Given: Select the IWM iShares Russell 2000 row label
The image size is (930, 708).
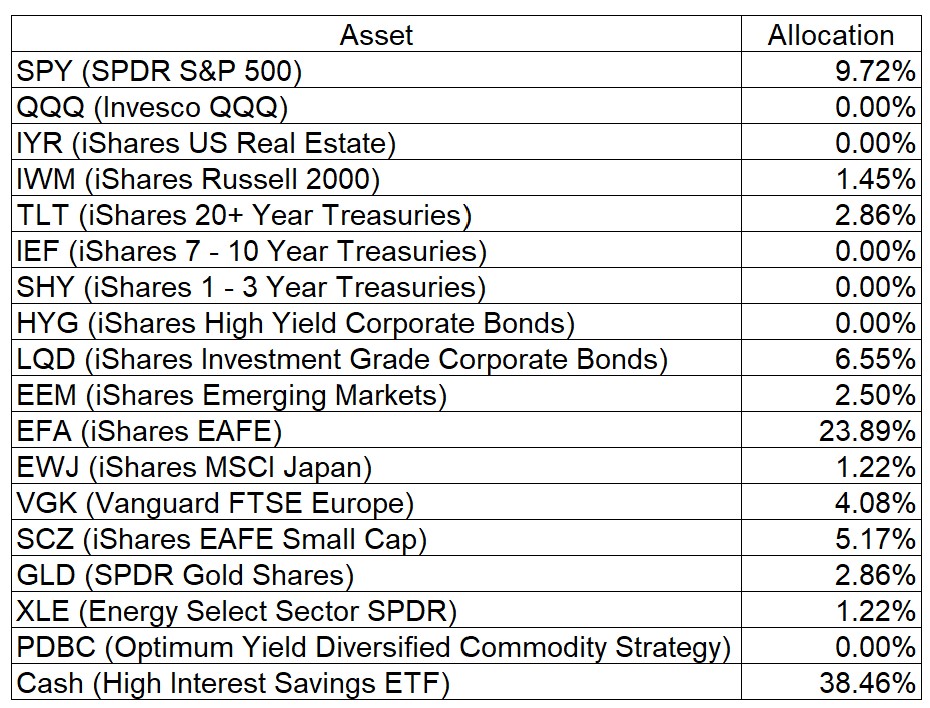Looking at the screenshot, I should pyautogui.click(x=198, y=179).
